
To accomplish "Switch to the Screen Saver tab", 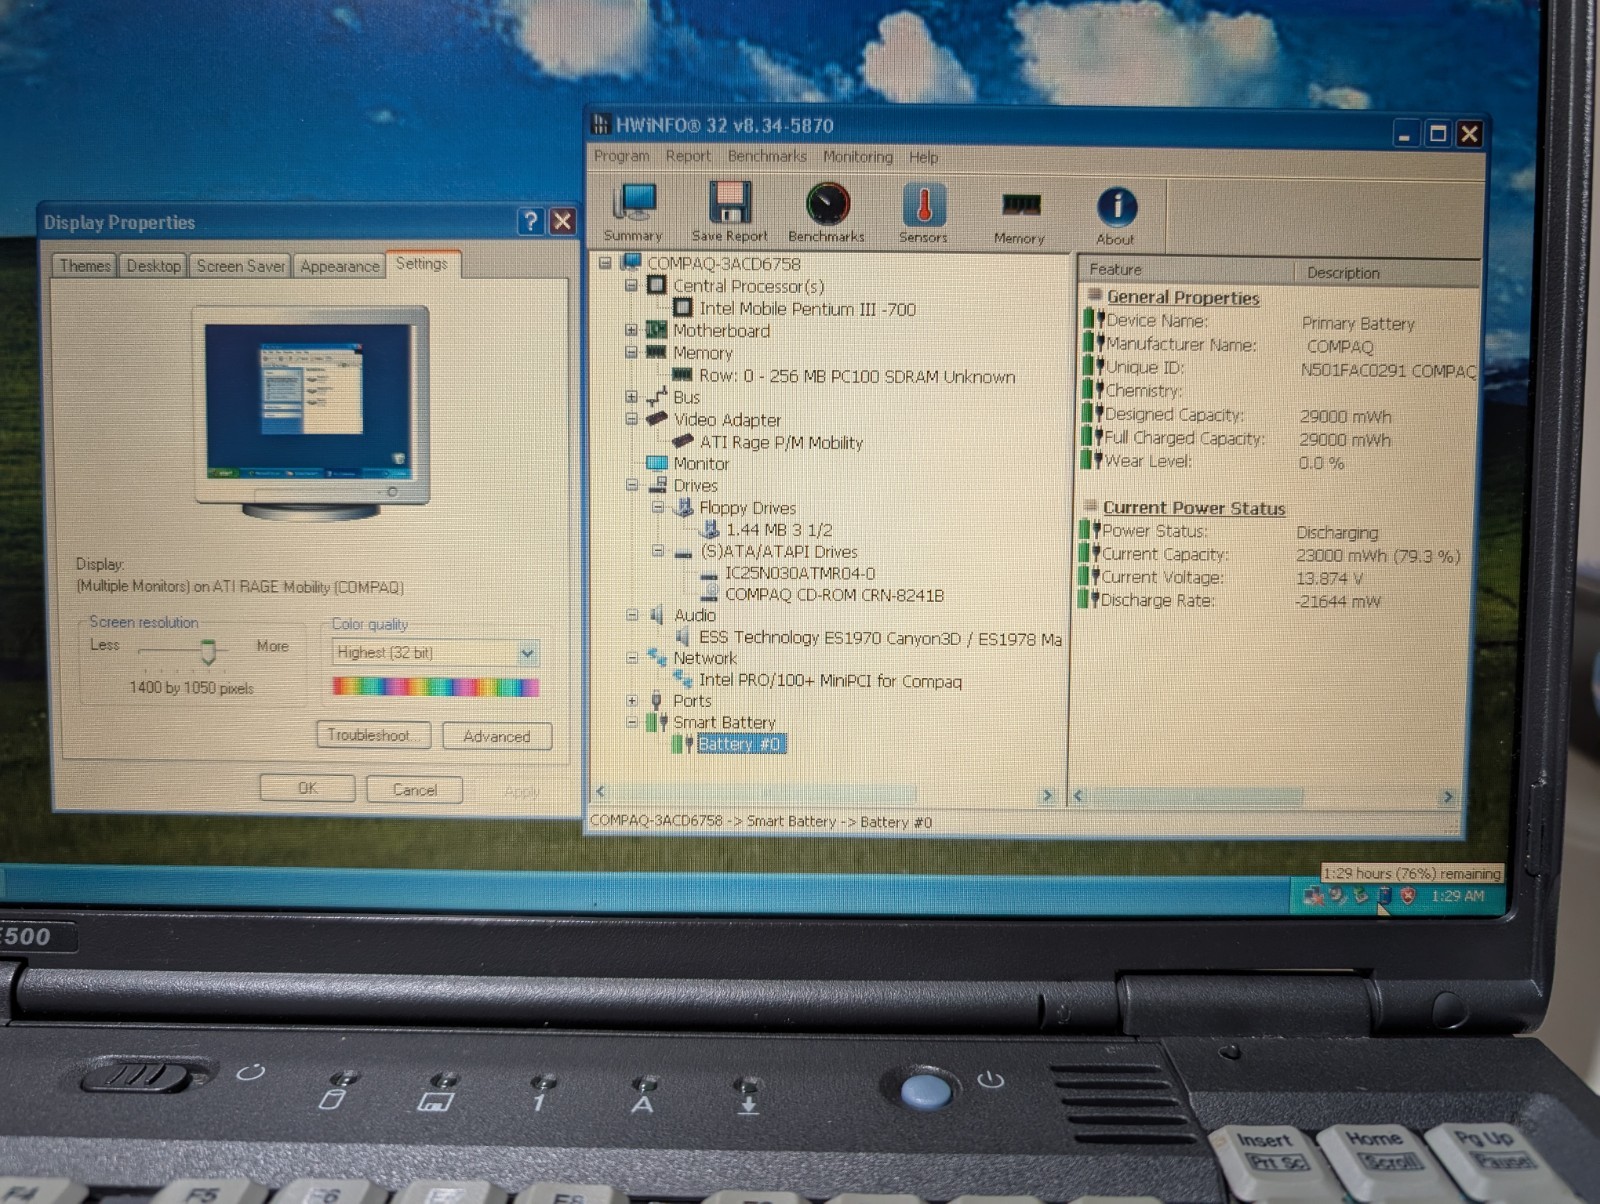I will click(x=240, y=265).
